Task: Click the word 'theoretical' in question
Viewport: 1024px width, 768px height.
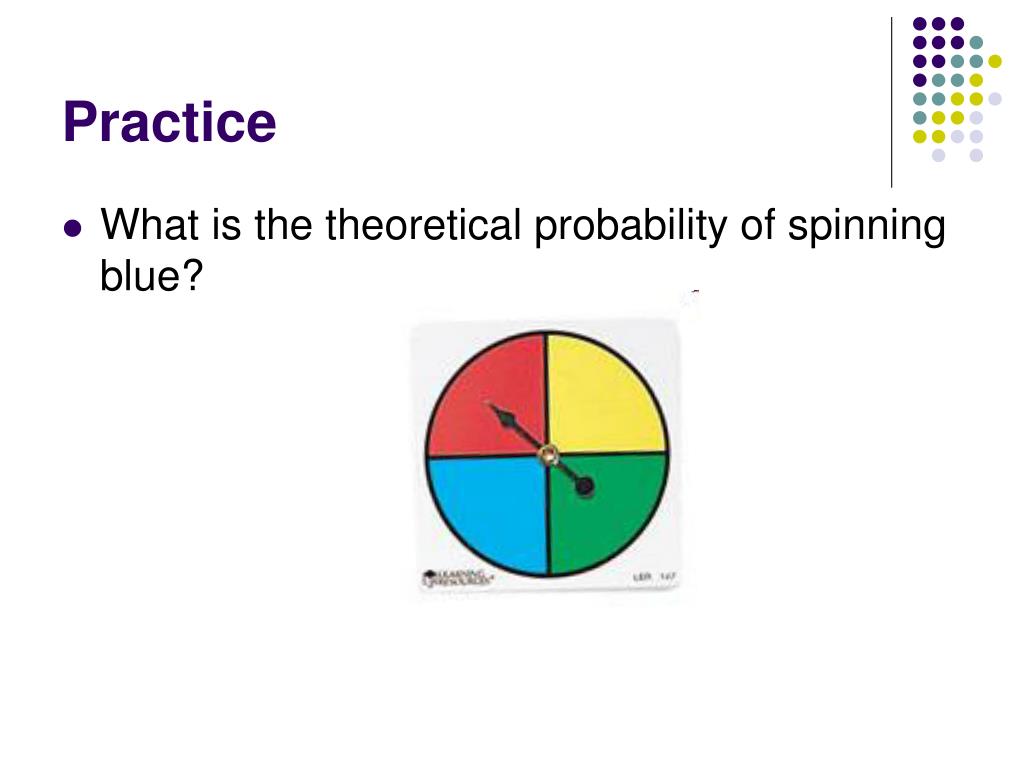Action: point(423,225)
